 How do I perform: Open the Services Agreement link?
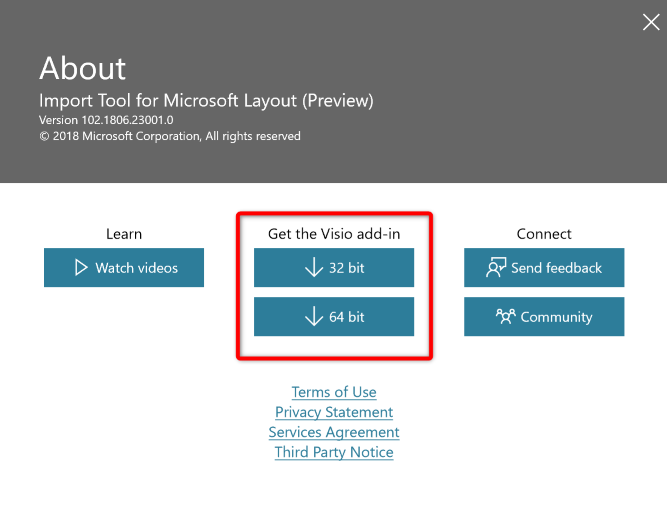(x=334, y=432)
